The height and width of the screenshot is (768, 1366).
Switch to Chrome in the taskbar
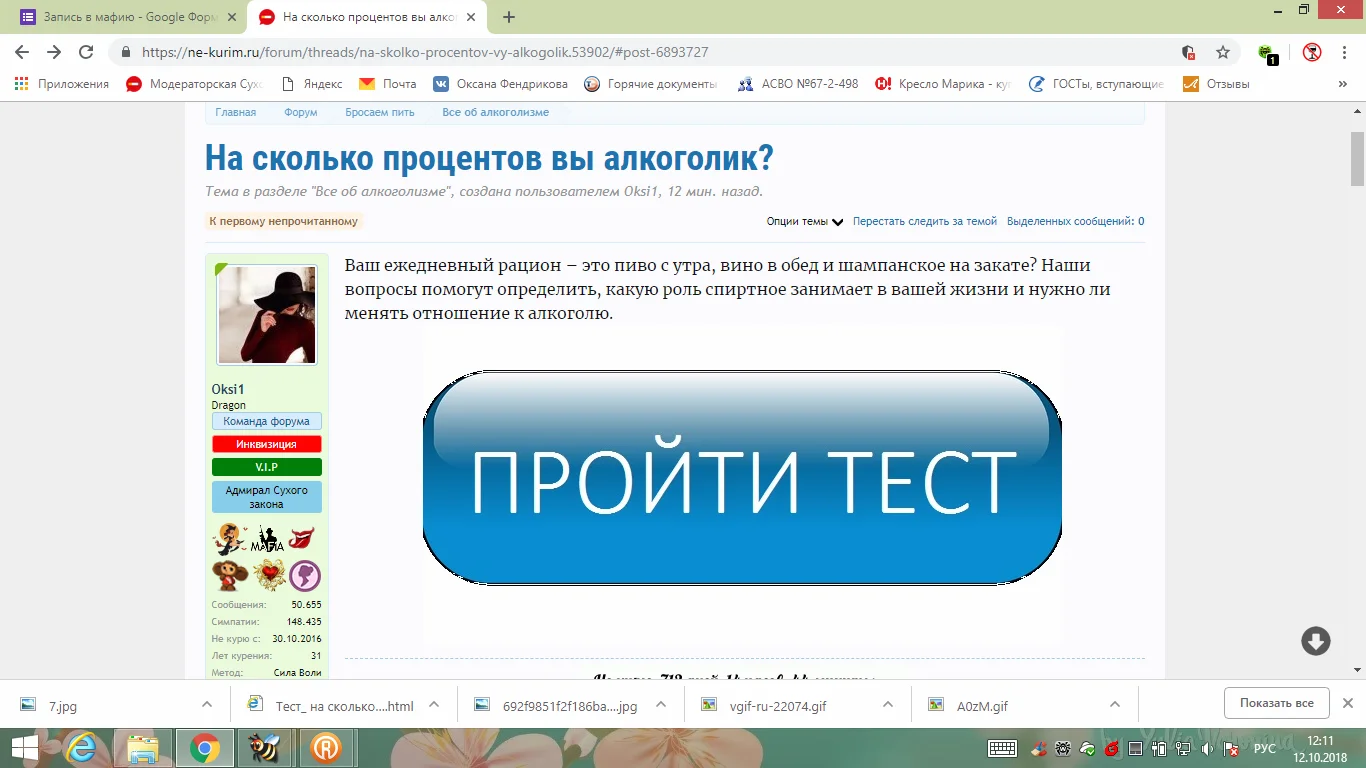point(205,748)
